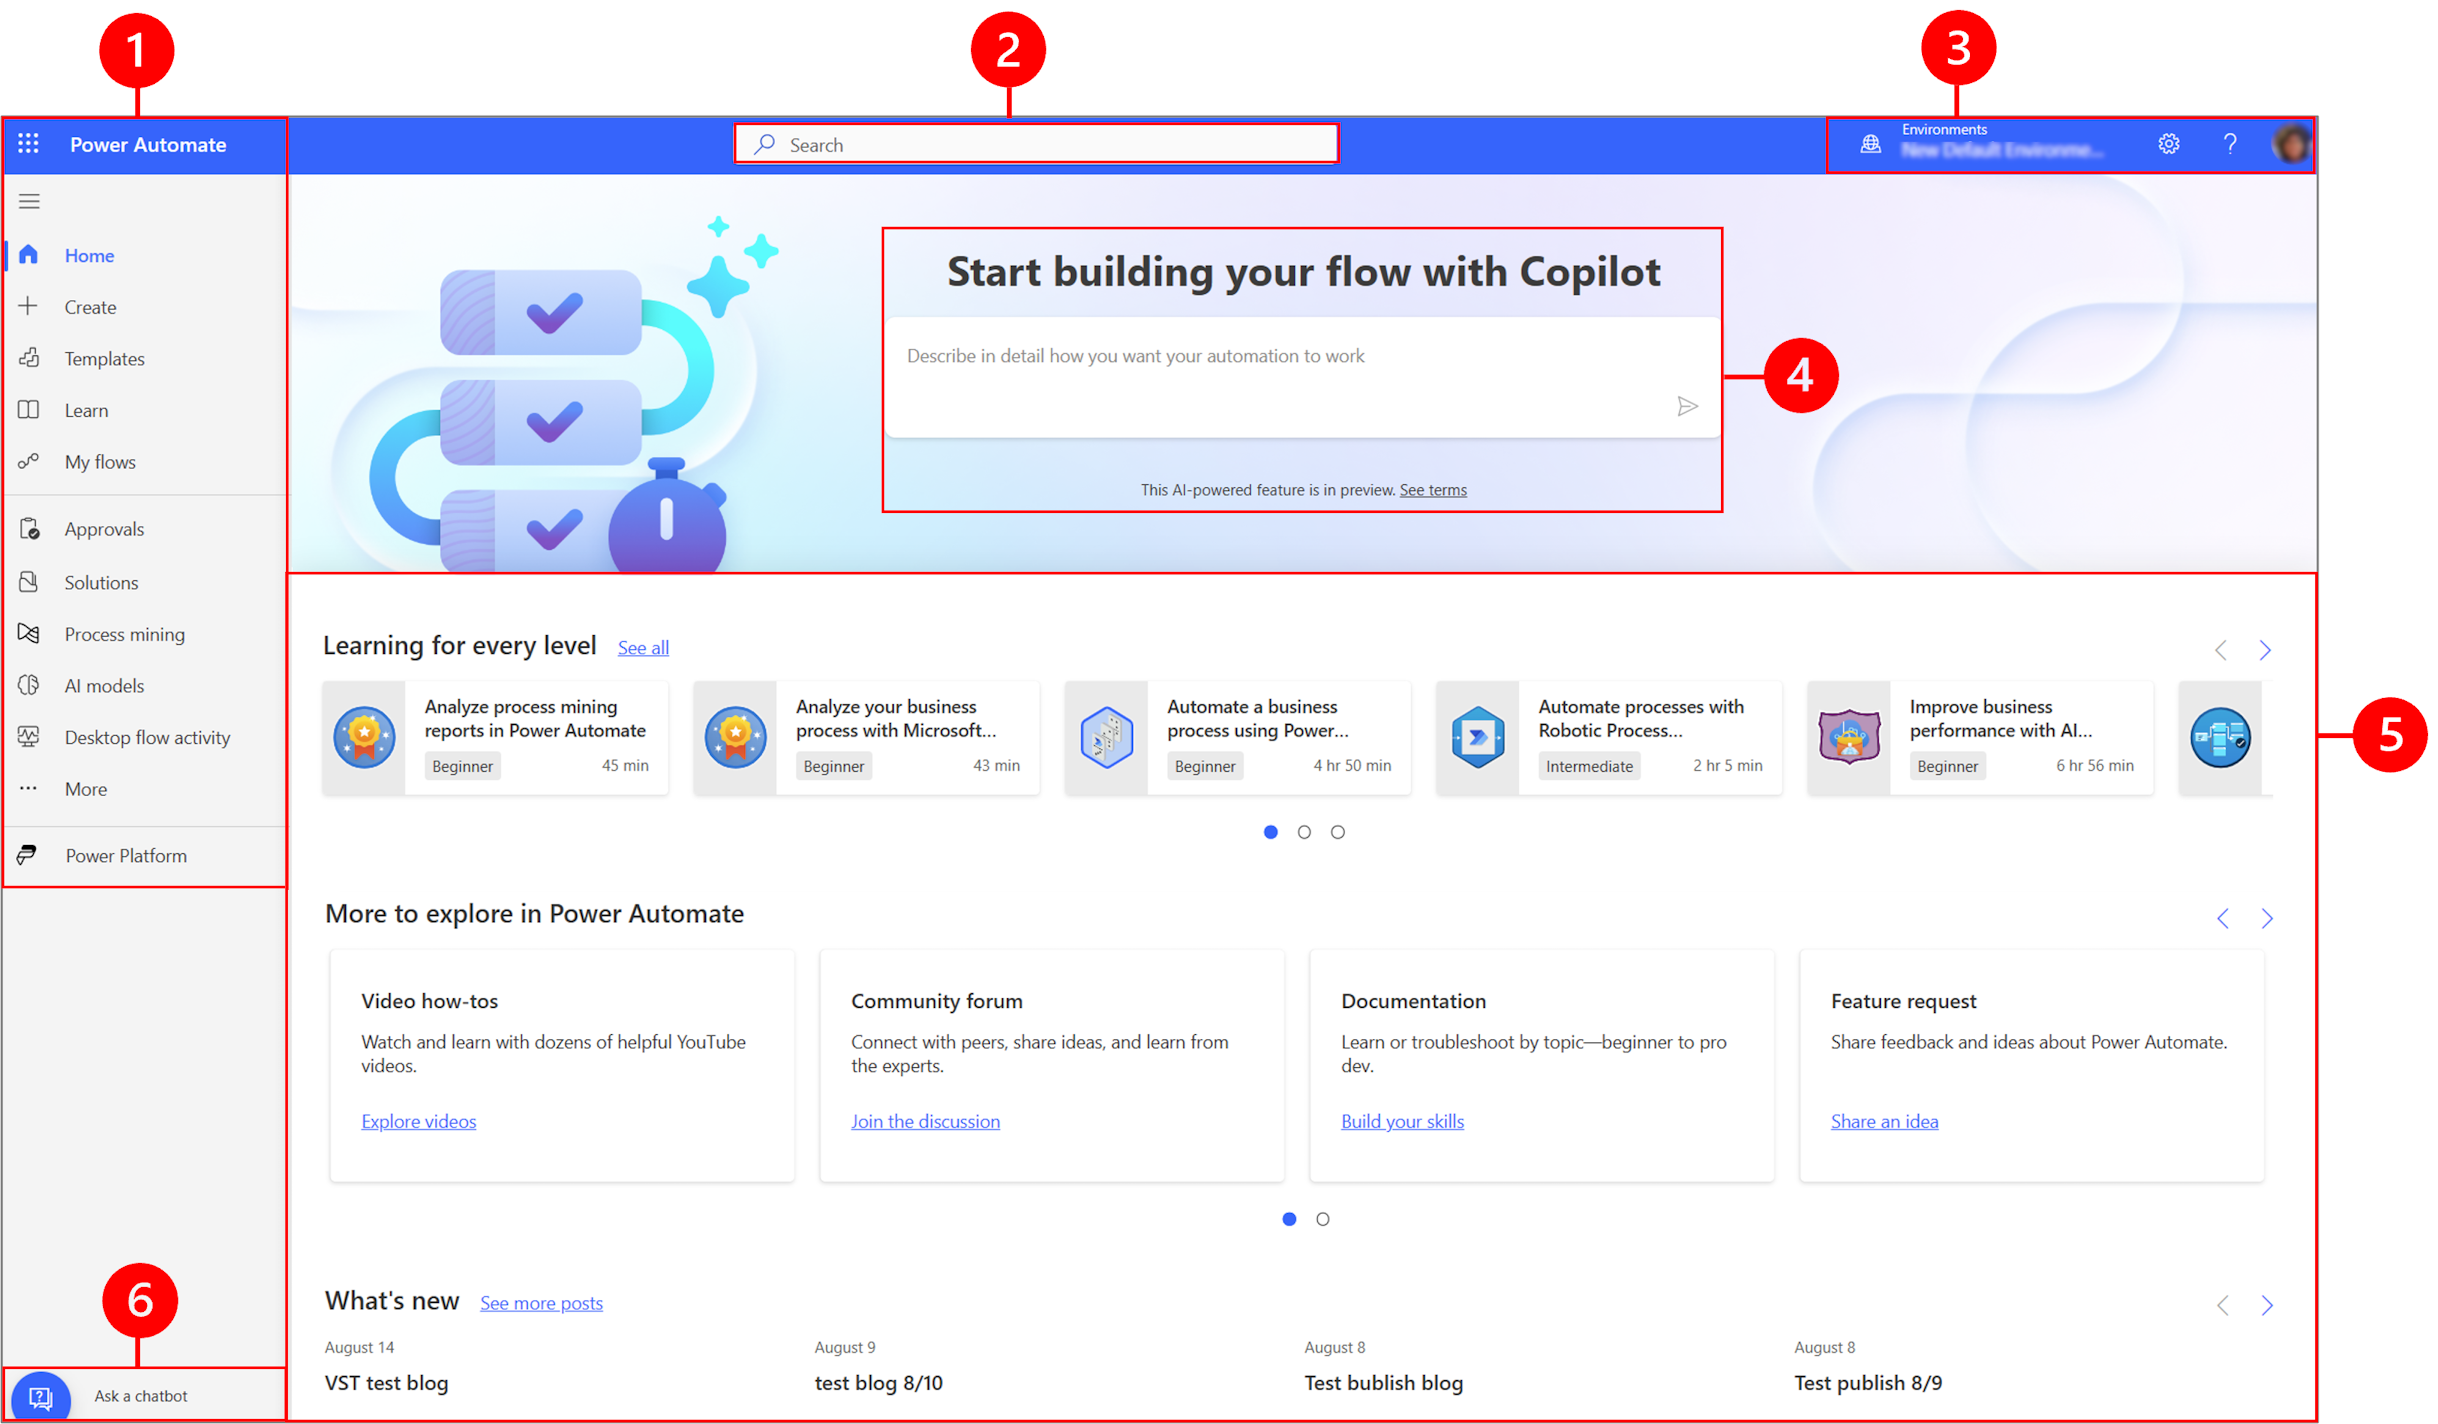Expand the More menu item

point(85,788)
